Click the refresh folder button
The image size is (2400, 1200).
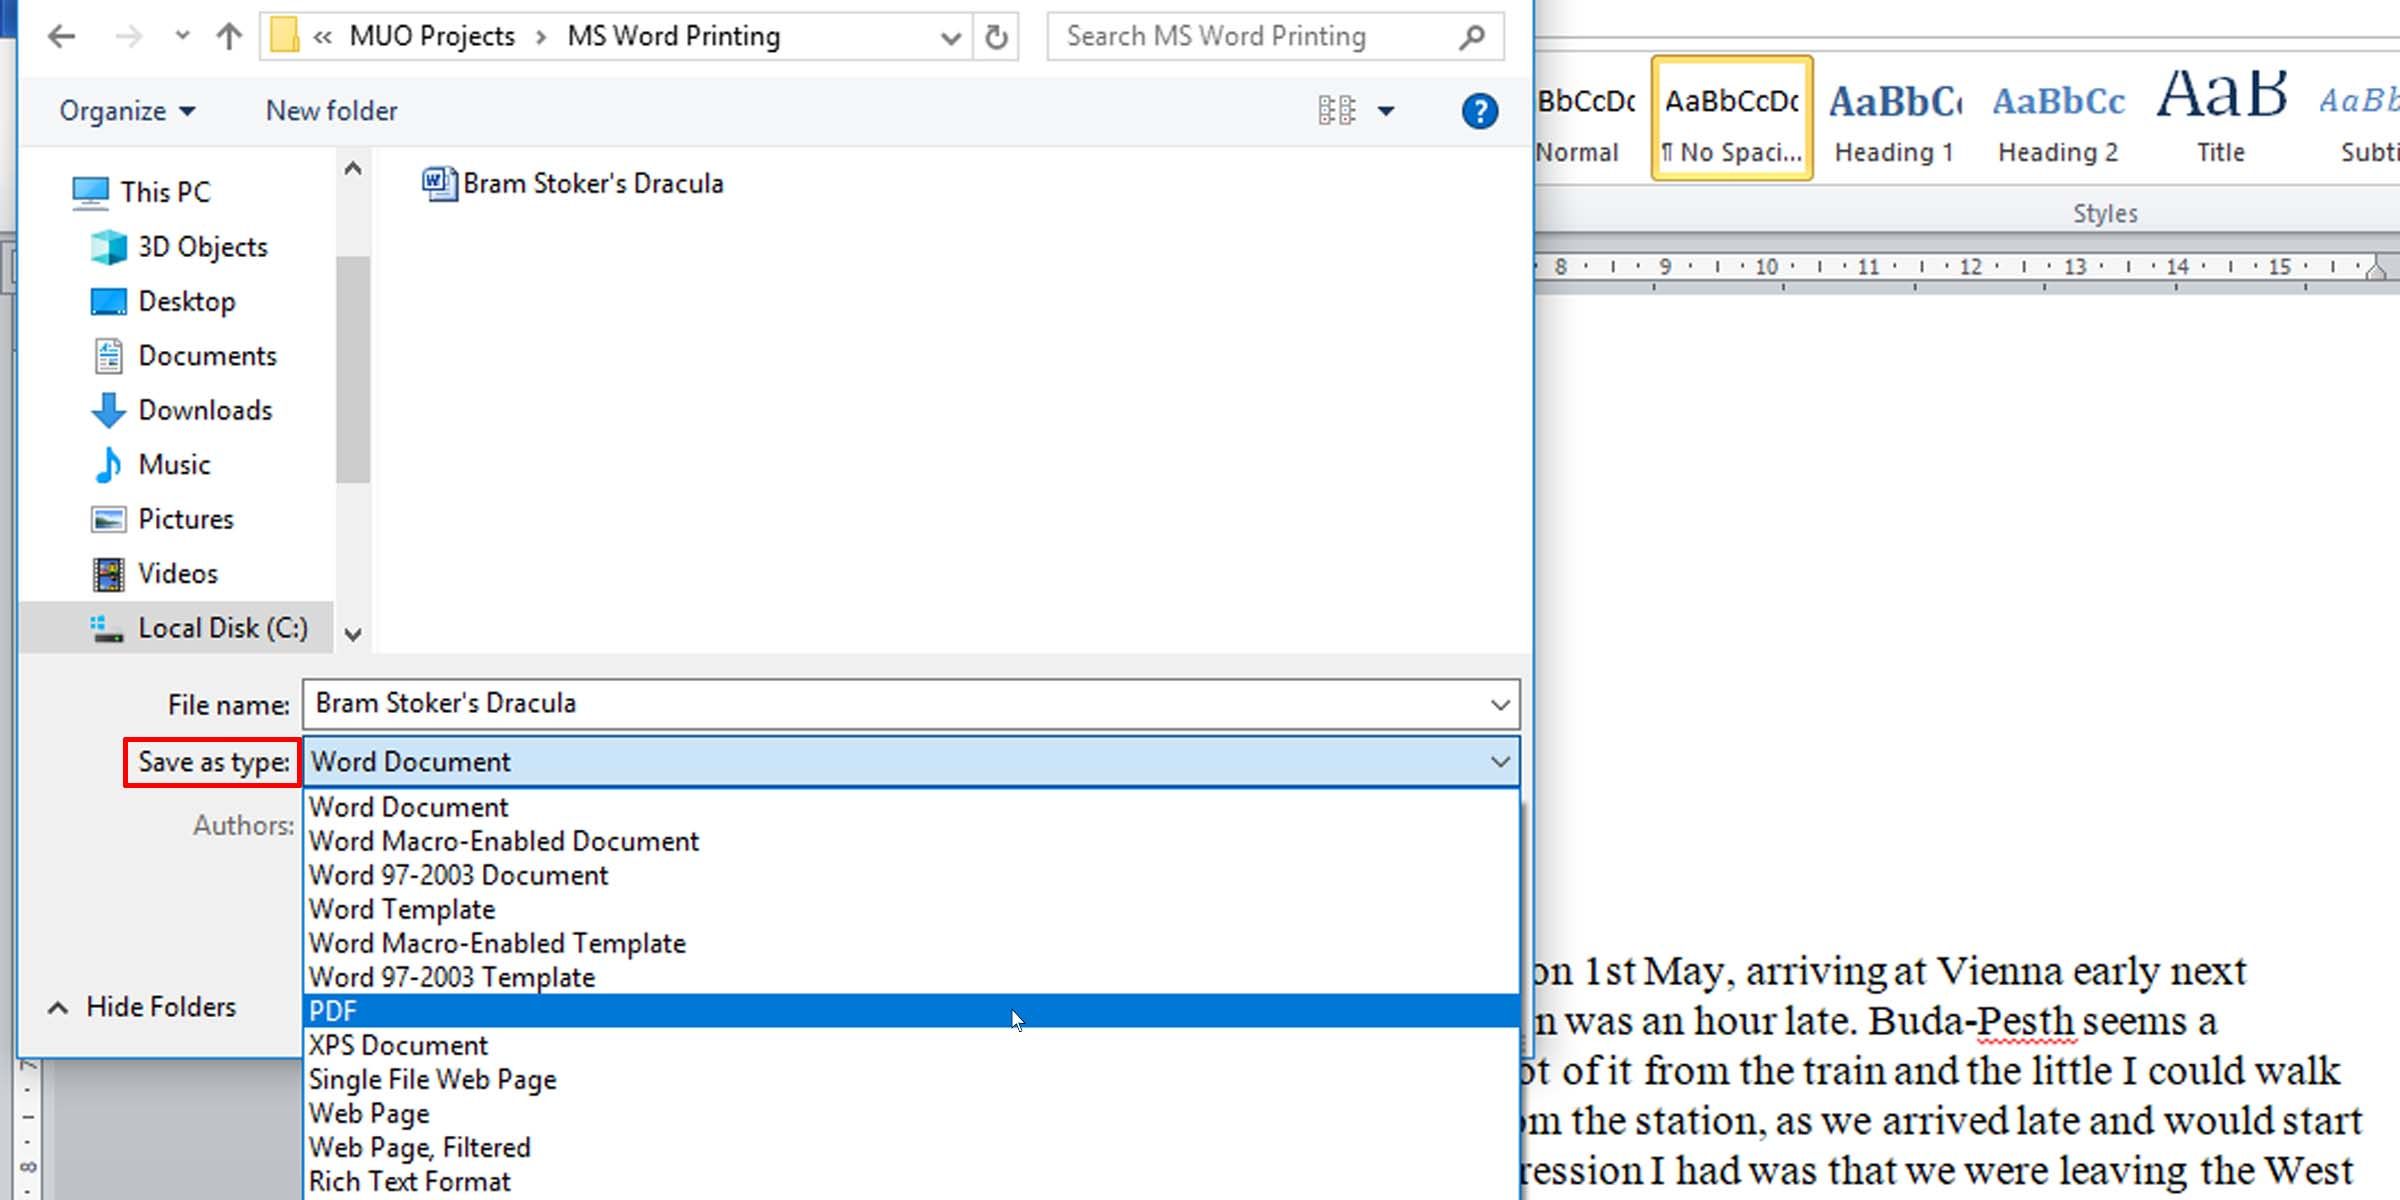click(x=996, y=35)
